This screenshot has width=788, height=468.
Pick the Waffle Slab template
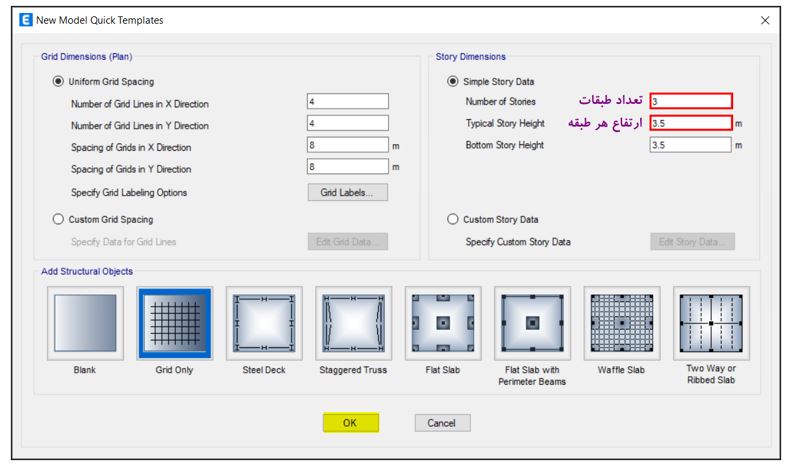[622, 323]
